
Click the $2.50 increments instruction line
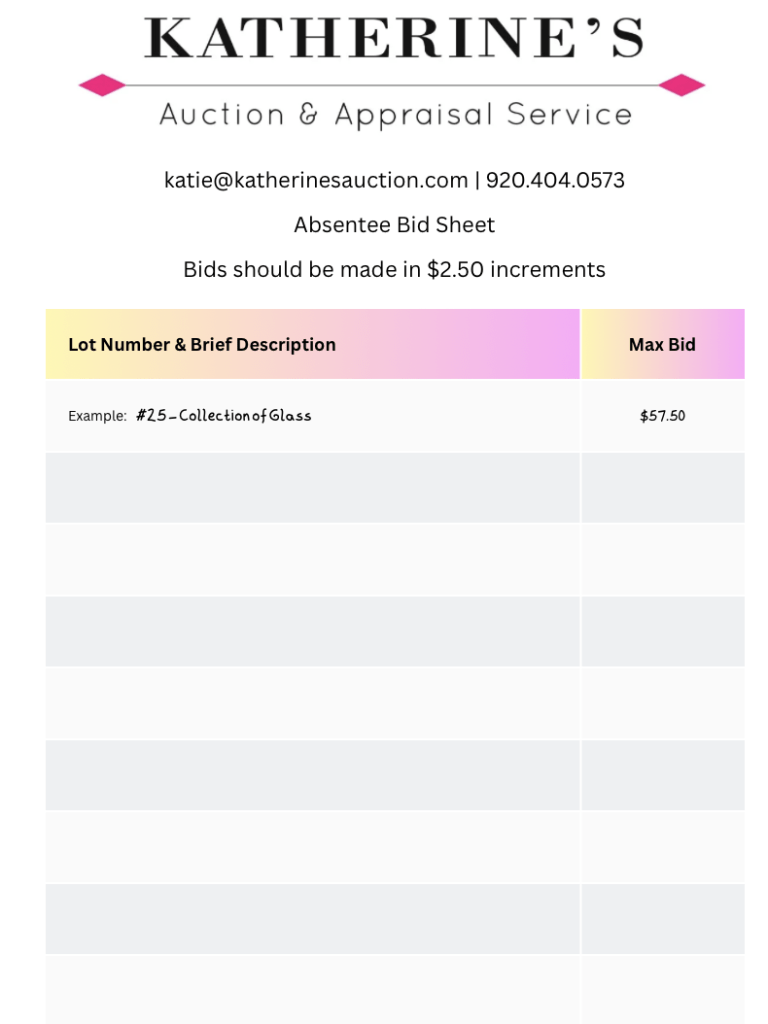394,269
